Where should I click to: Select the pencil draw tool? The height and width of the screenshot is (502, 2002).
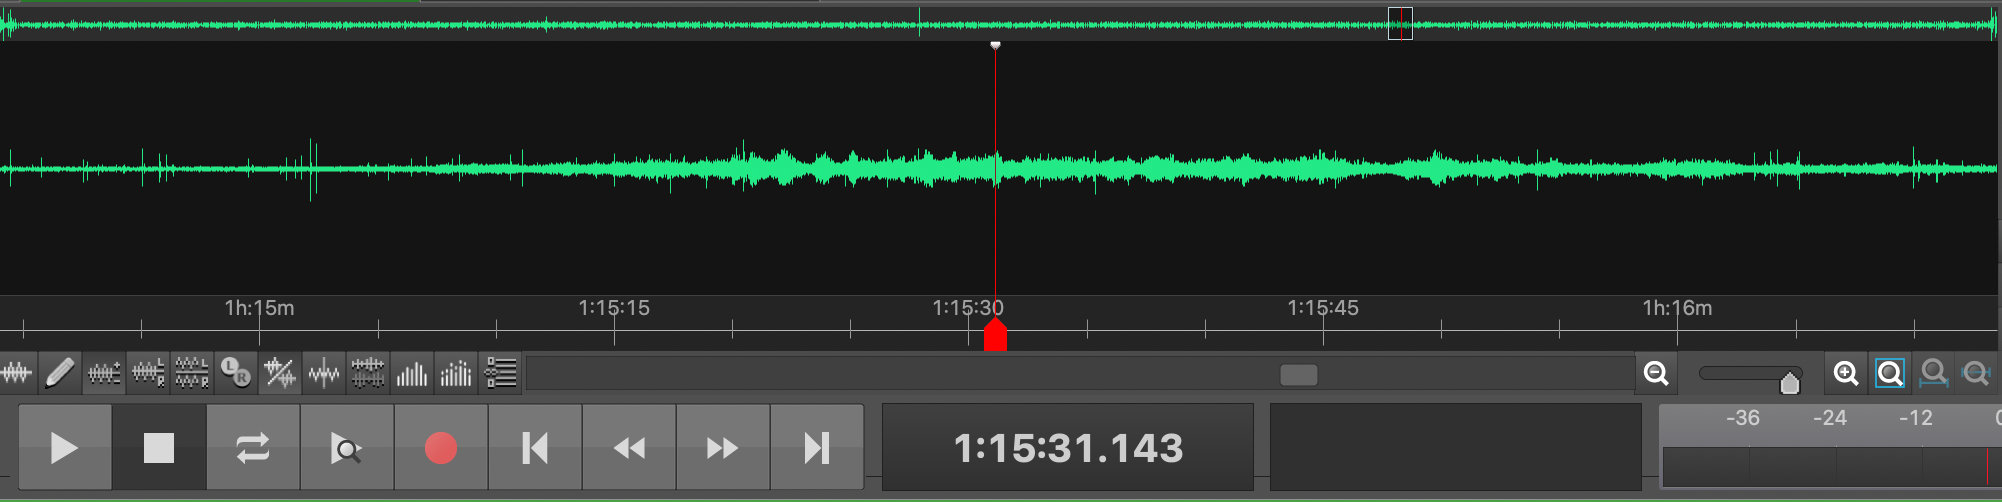(x=60, y=374)
